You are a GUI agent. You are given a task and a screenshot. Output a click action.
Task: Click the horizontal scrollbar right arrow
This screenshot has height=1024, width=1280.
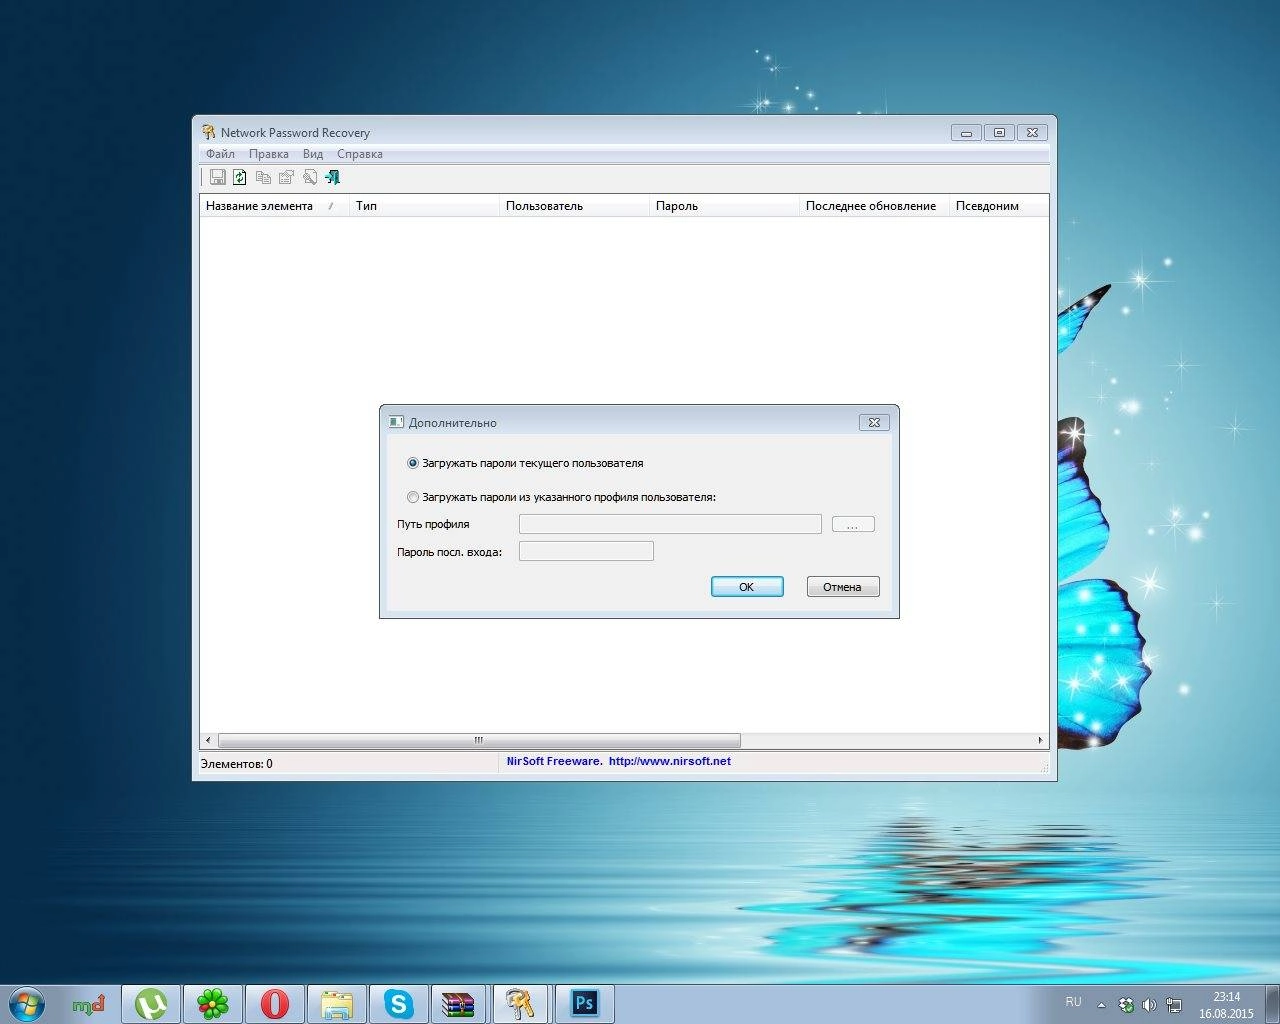[x=1040, y=741]
